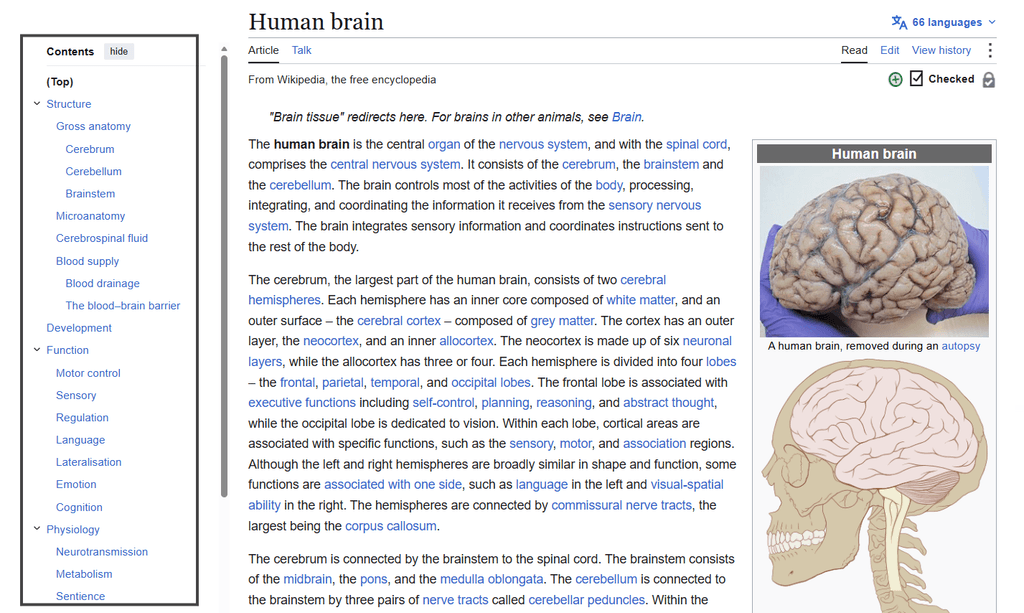Go to Cognition in contents
The image size is (1024, 613).
[79, 507]
